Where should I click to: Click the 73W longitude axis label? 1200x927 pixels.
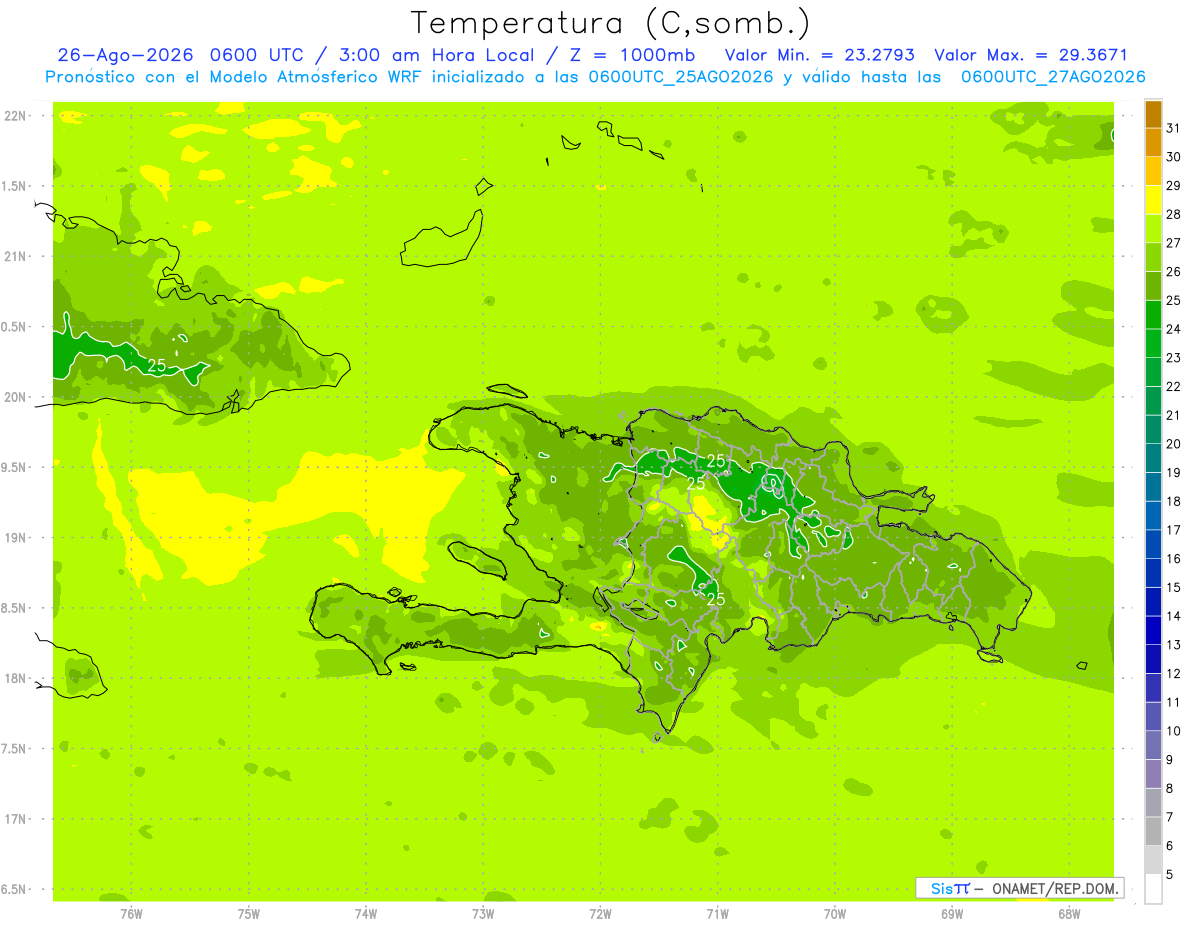pos(483,914)
